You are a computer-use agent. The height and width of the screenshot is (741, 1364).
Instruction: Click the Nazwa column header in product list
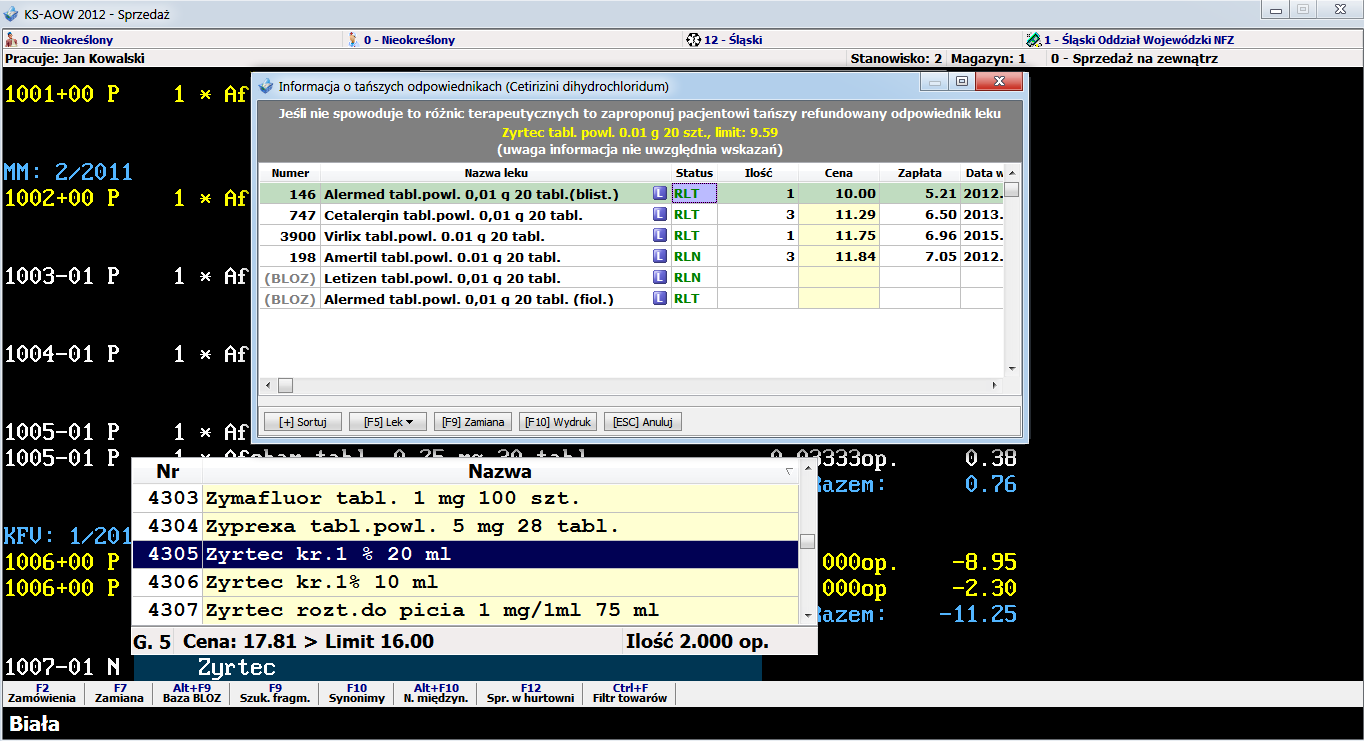(500, 471)
